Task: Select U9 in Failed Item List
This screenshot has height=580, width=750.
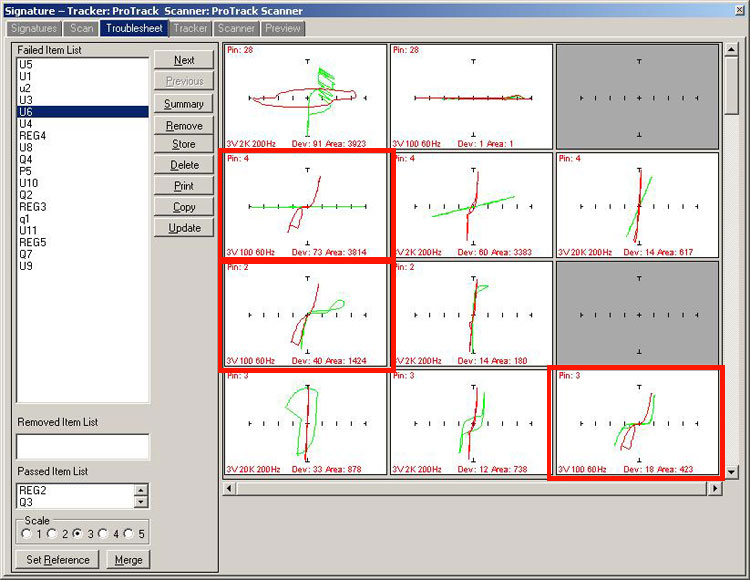Action: [x=83, y=266]
